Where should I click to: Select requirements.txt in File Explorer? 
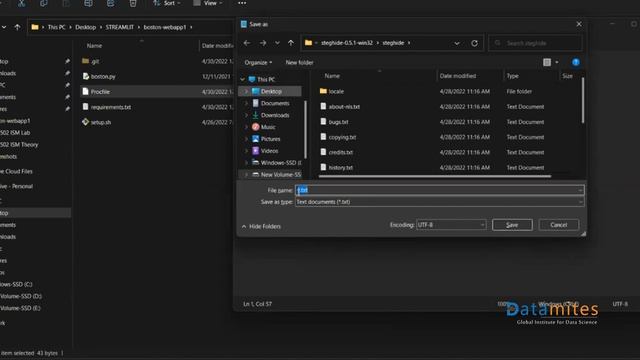tap(111, 107)
